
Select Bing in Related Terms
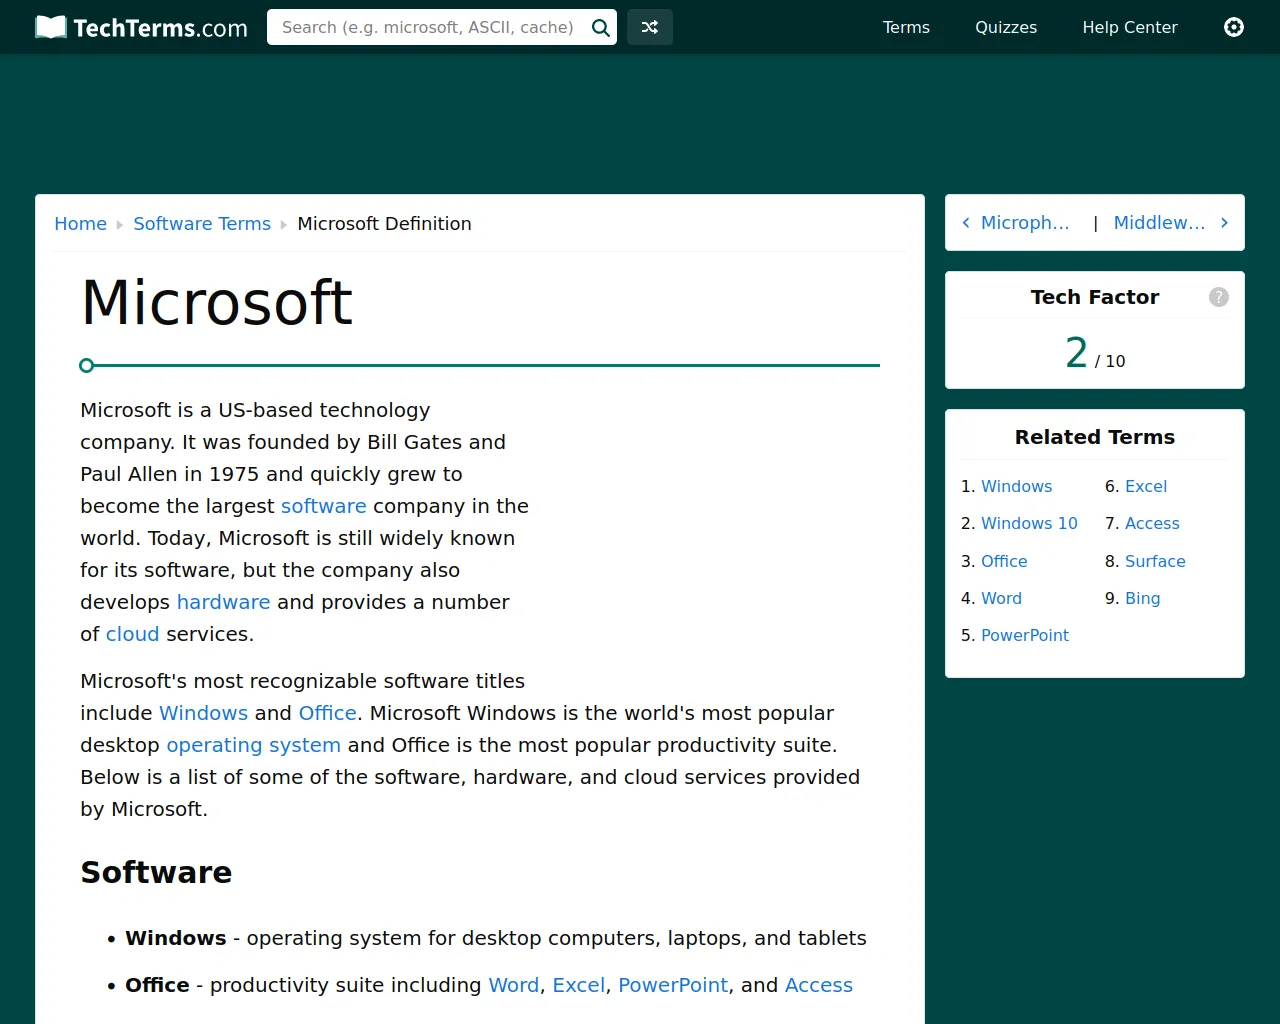[x=1142, y=598]
